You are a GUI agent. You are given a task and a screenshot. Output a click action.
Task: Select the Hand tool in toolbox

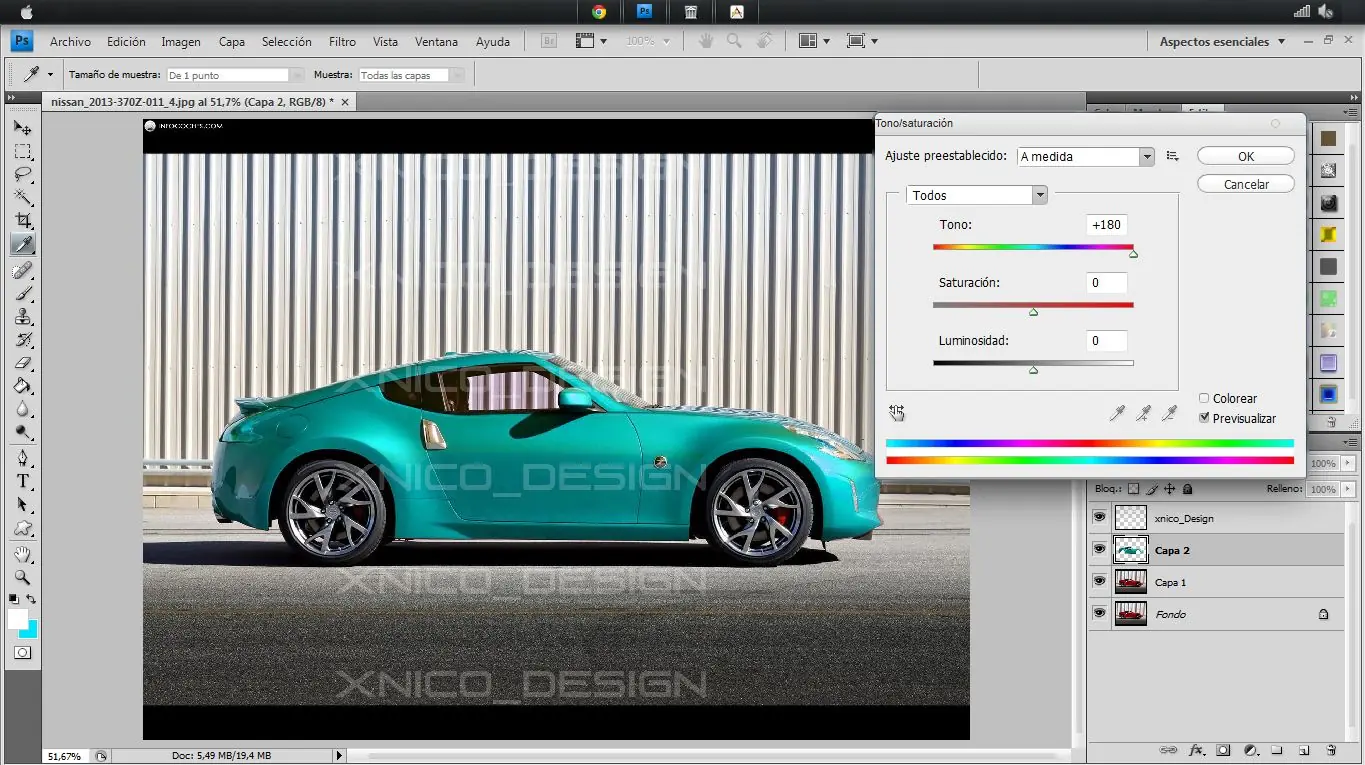coord(22,554)
